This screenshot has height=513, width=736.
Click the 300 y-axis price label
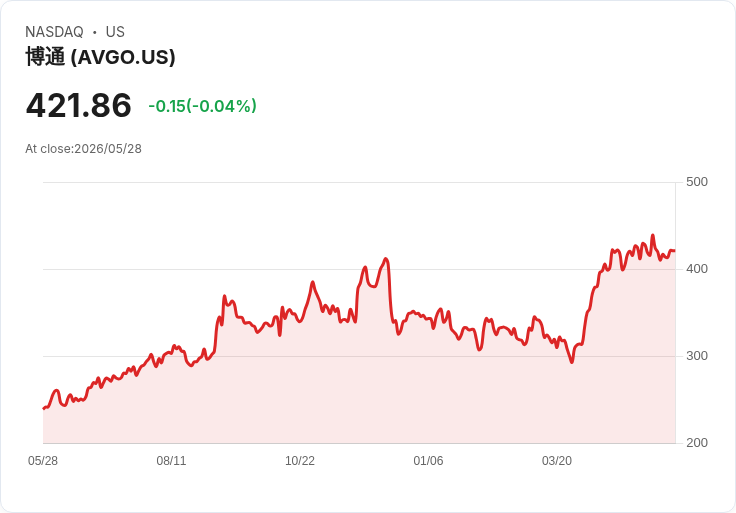[697, 356]
